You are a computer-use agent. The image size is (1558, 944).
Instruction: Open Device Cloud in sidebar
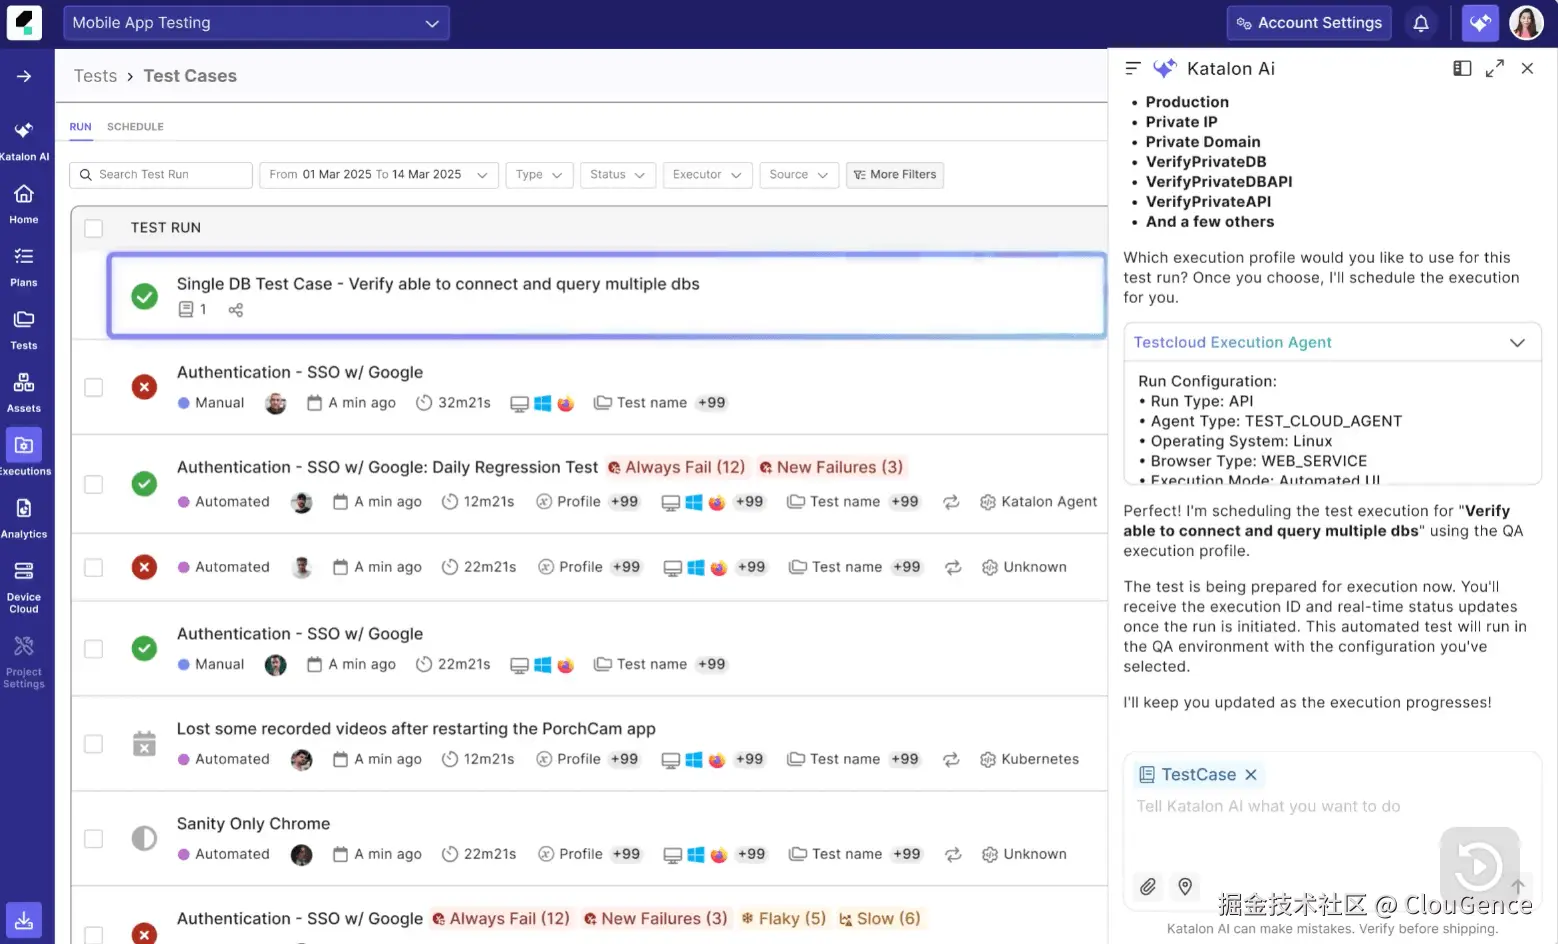(x=24, y=587)
